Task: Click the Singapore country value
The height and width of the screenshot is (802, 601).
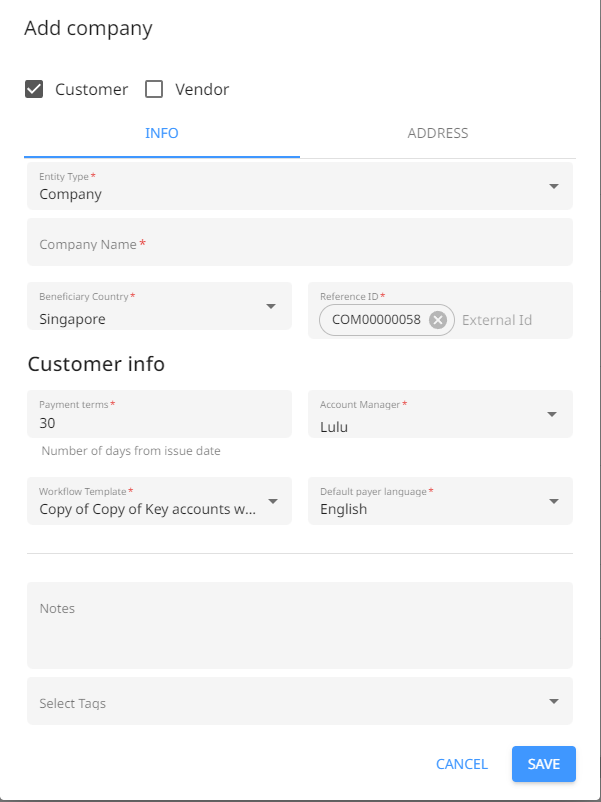Action: 73,320
